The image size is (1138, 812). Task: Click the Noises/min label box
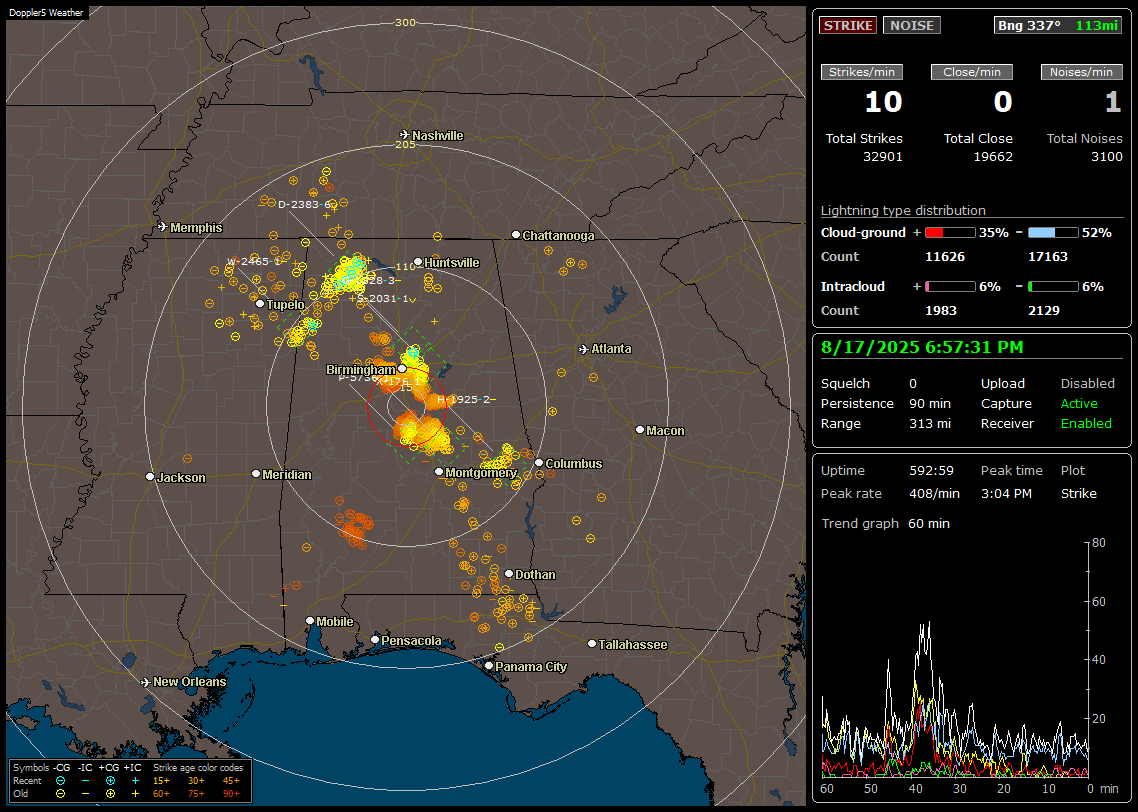pos(1081,72)
